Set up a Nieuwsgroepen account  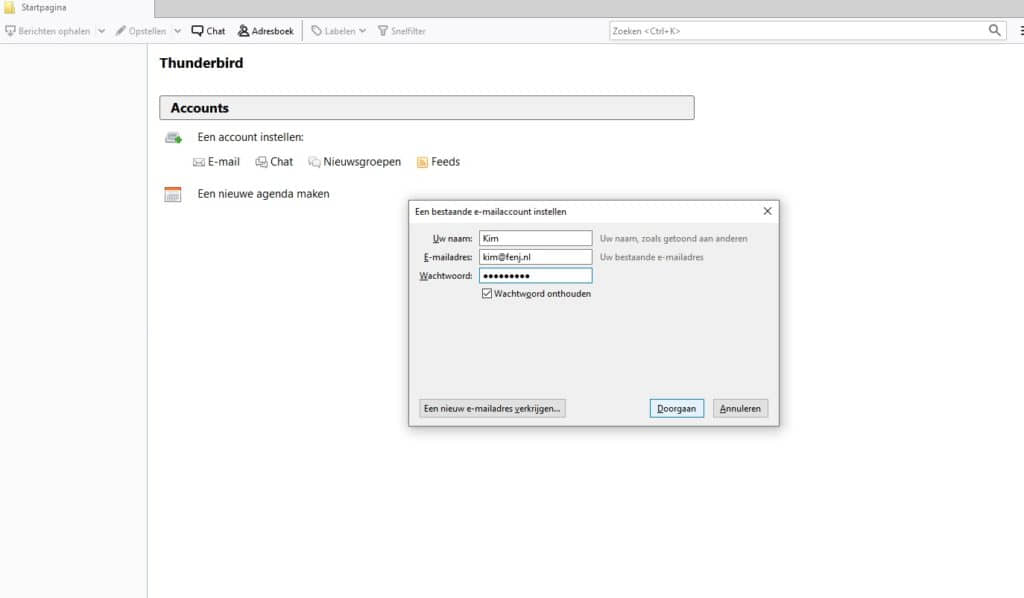(355, 162)
